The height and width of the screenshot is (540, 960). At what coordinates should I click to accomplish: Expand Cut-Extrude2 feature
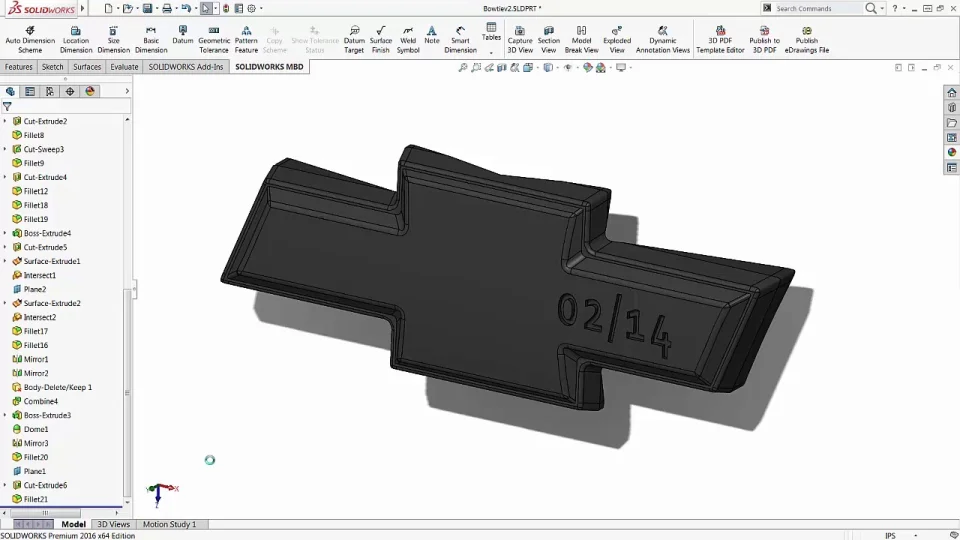[x=5, y=121]
